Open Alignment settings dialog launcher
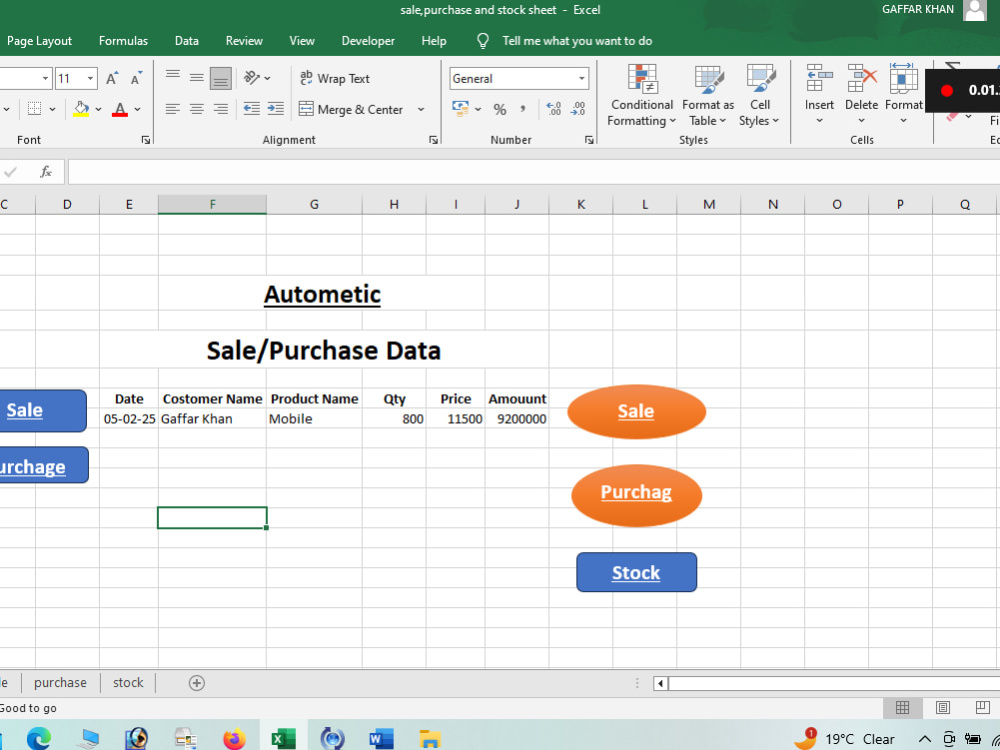Screen dimensions: 1000x750 click(x=434, y=140)
